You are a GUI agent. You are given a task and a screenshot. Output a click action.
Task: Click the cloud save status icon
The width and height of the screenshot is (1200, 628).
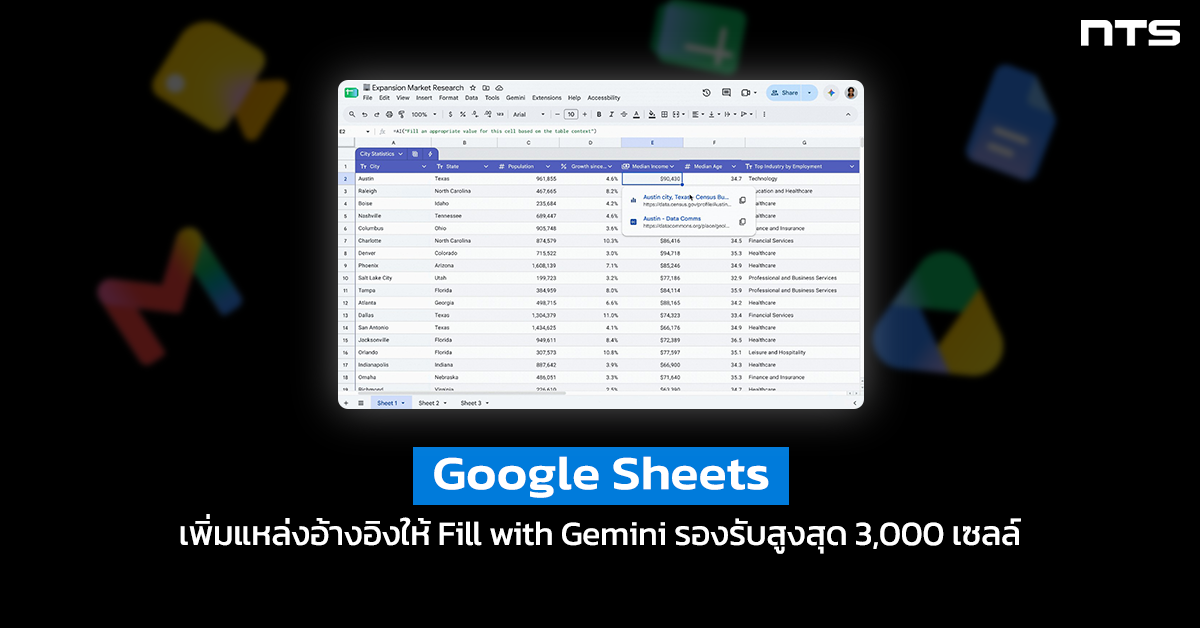pos(499,88)
